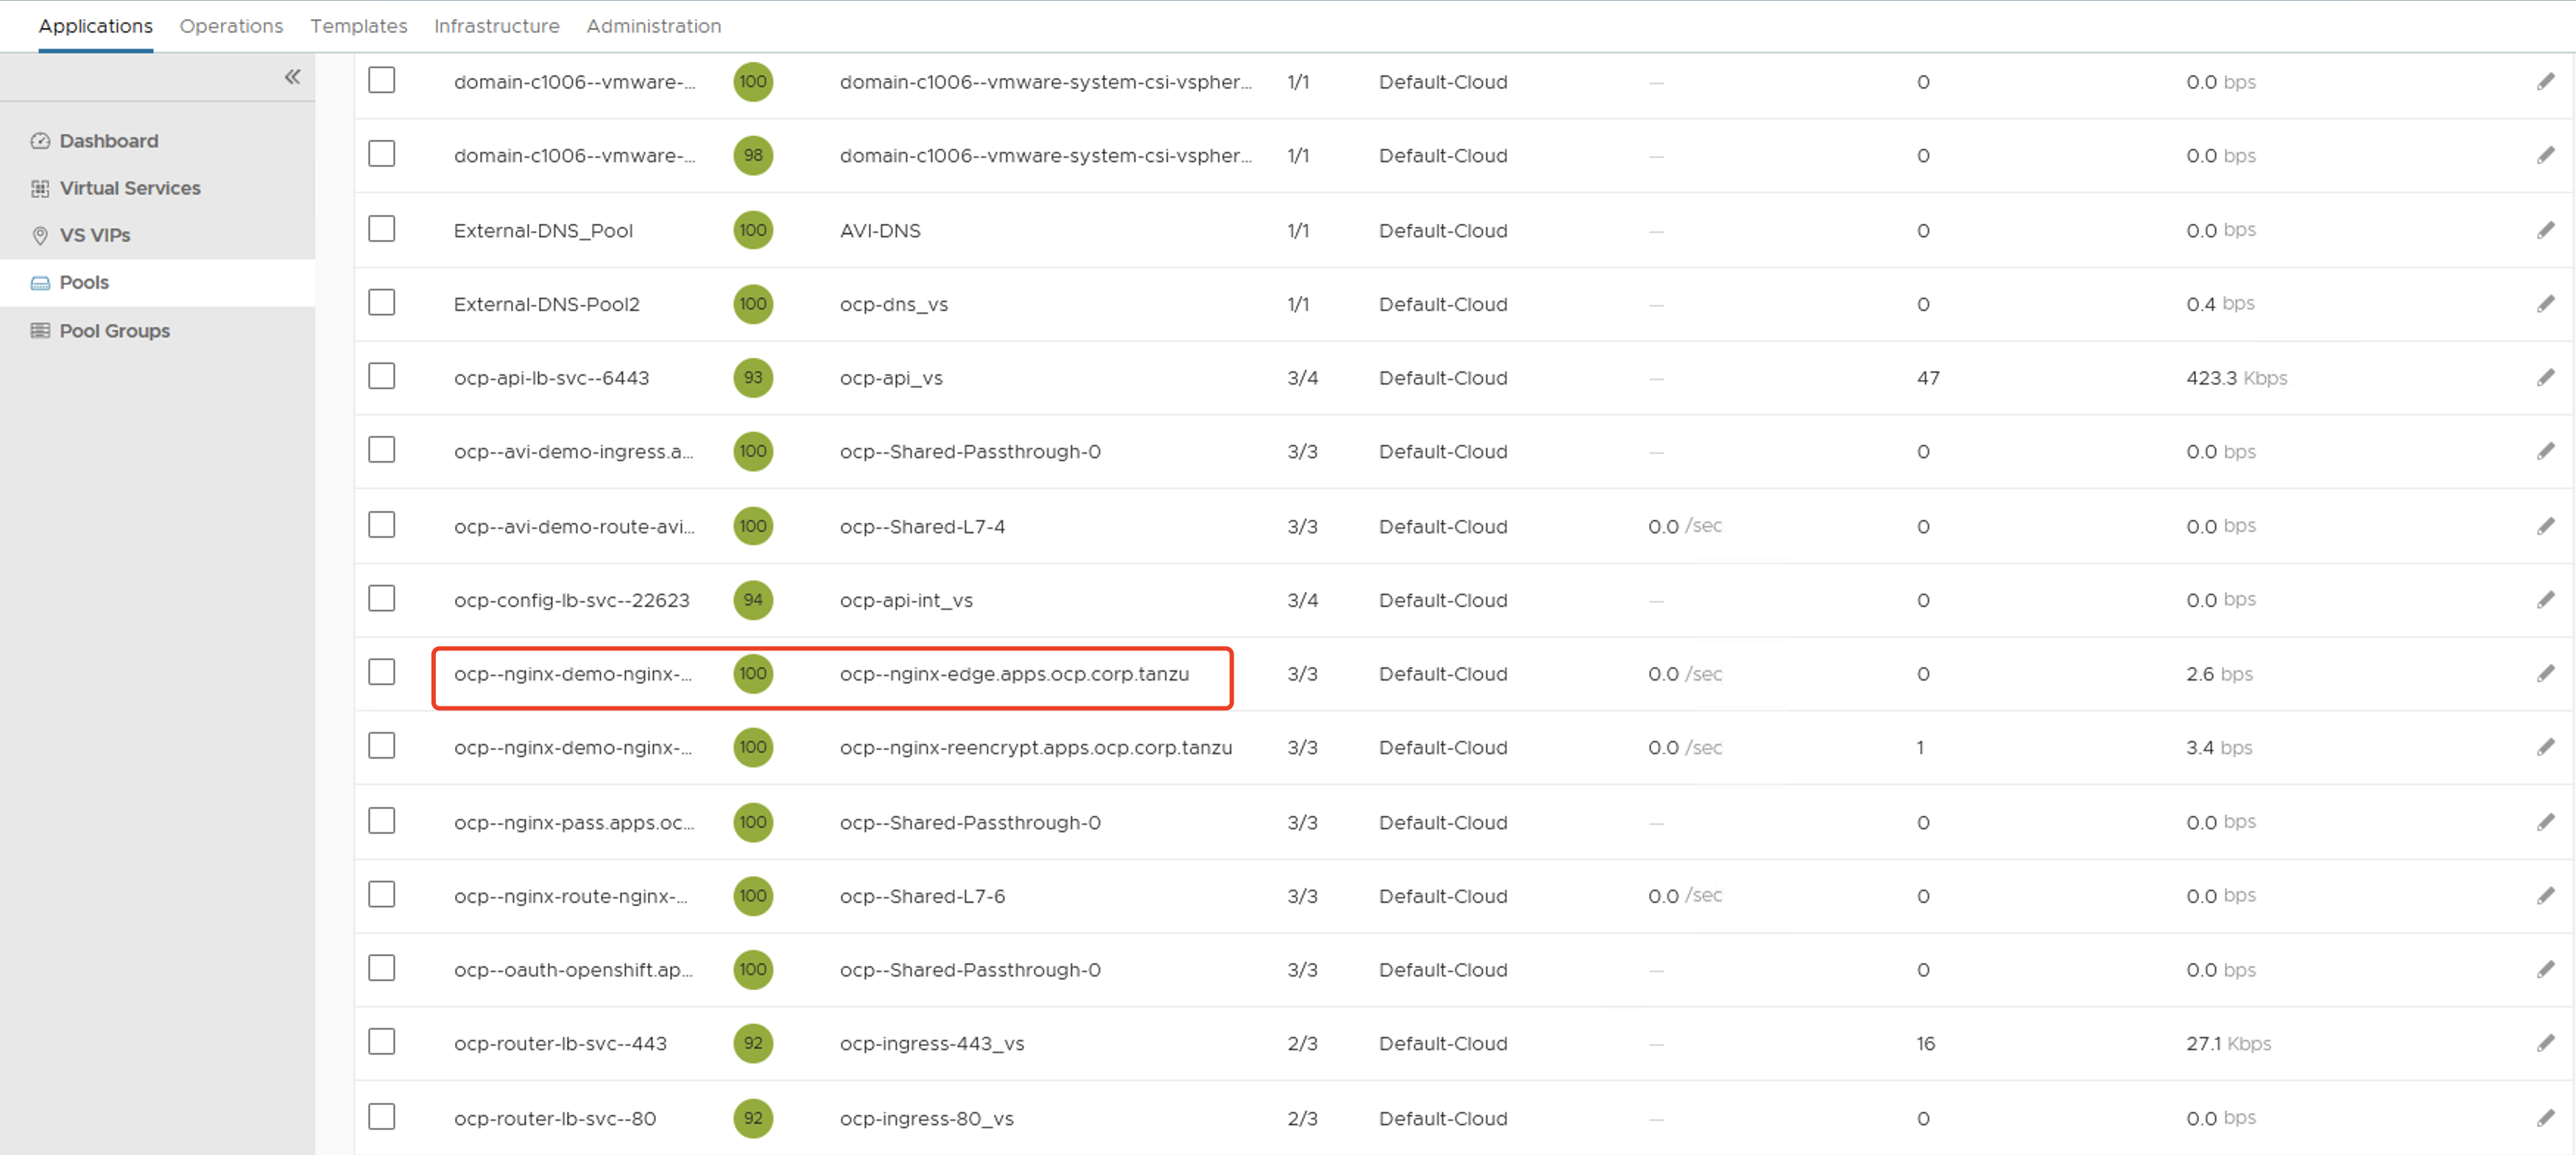Image resolution: width=2576 pixels, height=1155 pixels.
Task: Click the Pool Groups sidebar icon
Action: coord(40,331)
